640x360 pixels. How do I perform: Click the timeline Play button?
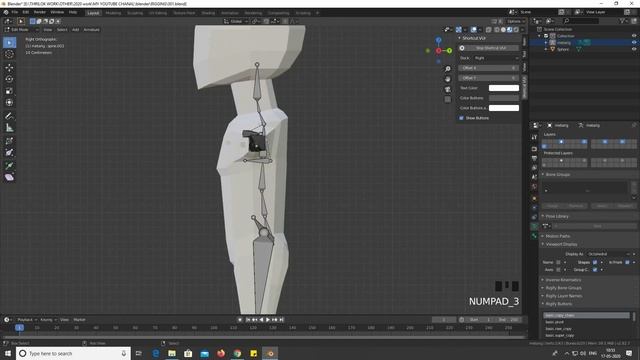click(x=268, y=320)
